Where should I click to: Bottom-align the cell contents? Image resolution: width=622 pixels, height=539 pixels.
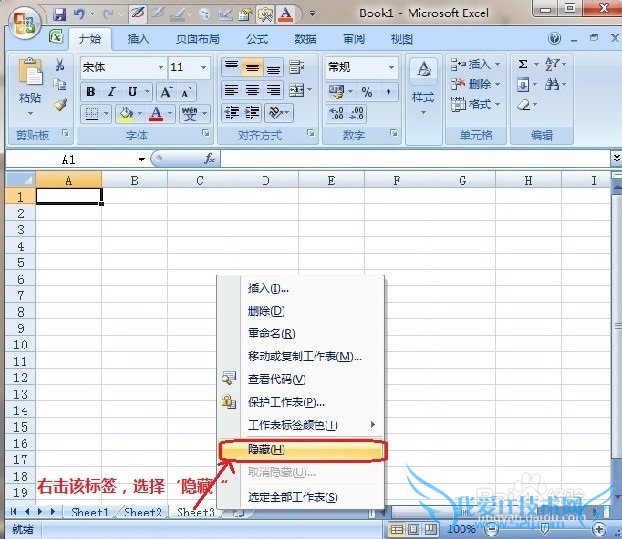(274, 67)
